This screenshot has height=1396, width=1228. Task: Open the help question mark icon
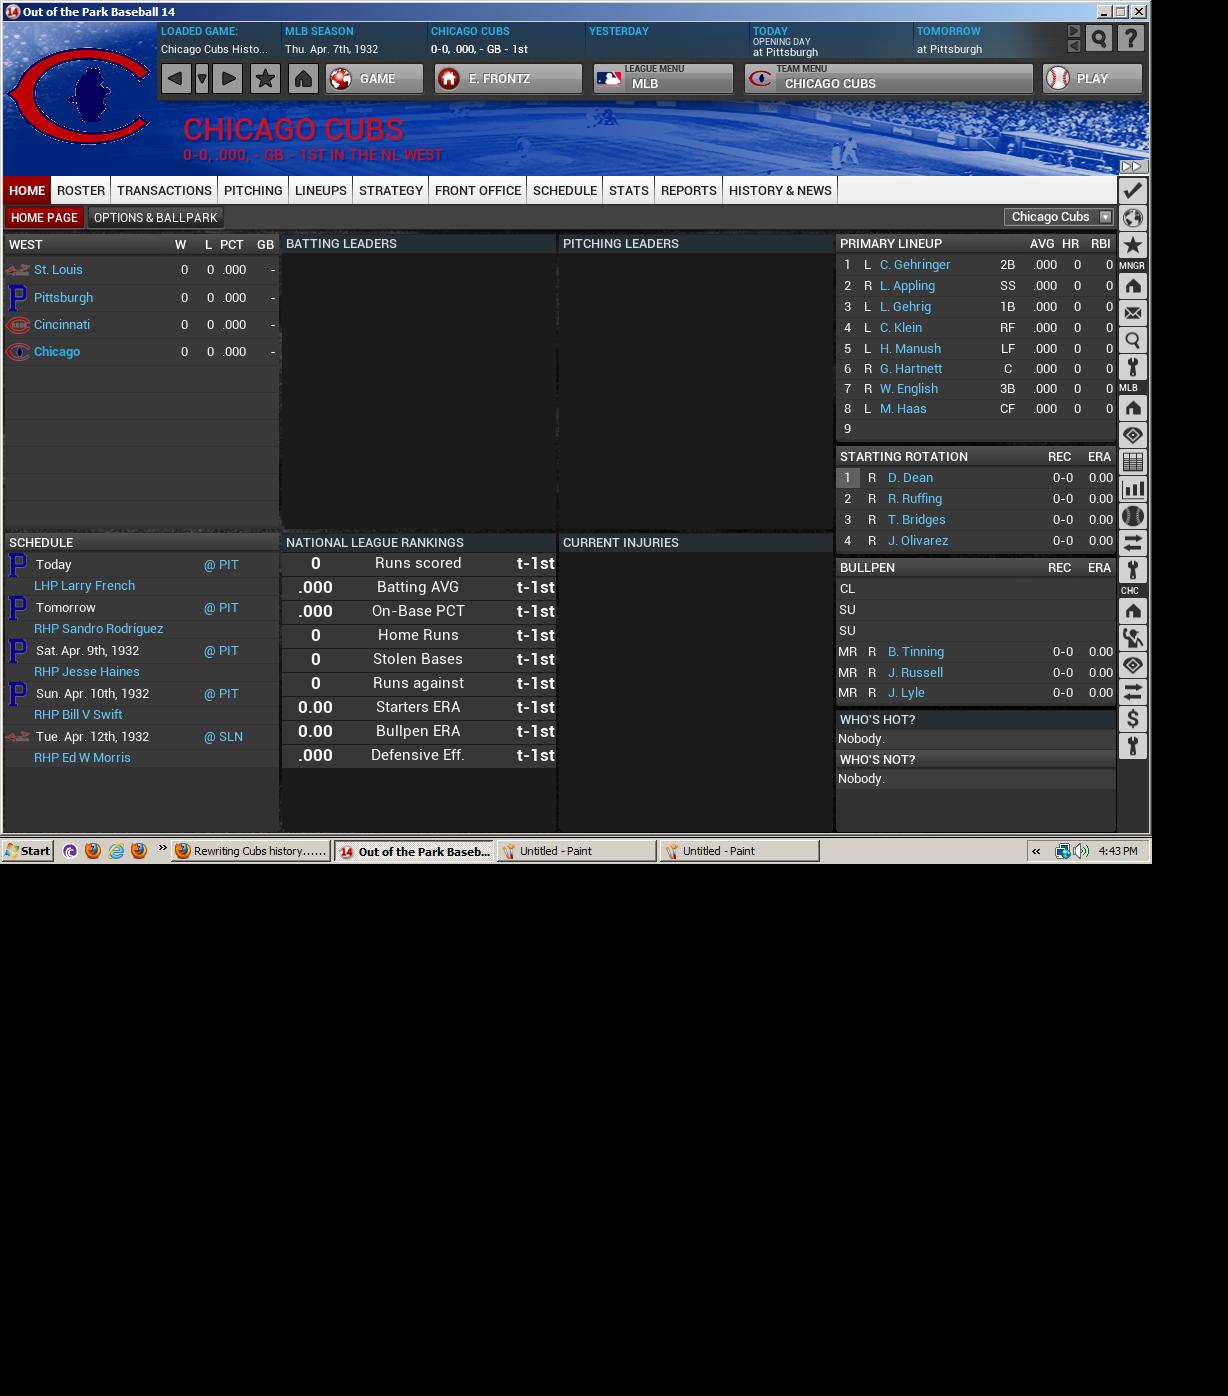tap(1129, 37)
